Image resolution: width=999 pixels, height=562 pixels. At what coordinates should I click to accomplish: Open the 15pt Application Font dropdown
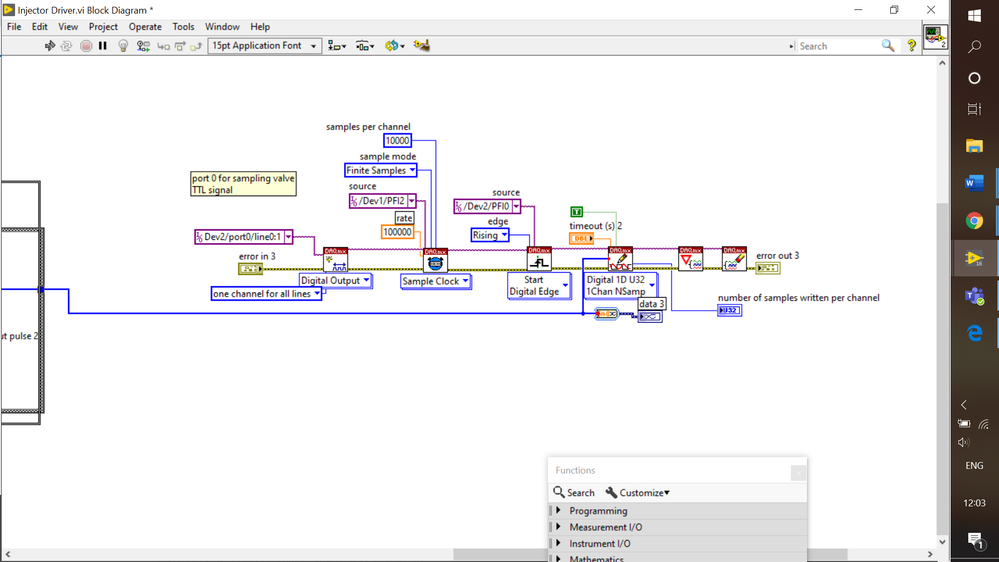pyautogui.click(x=264, y=46)
